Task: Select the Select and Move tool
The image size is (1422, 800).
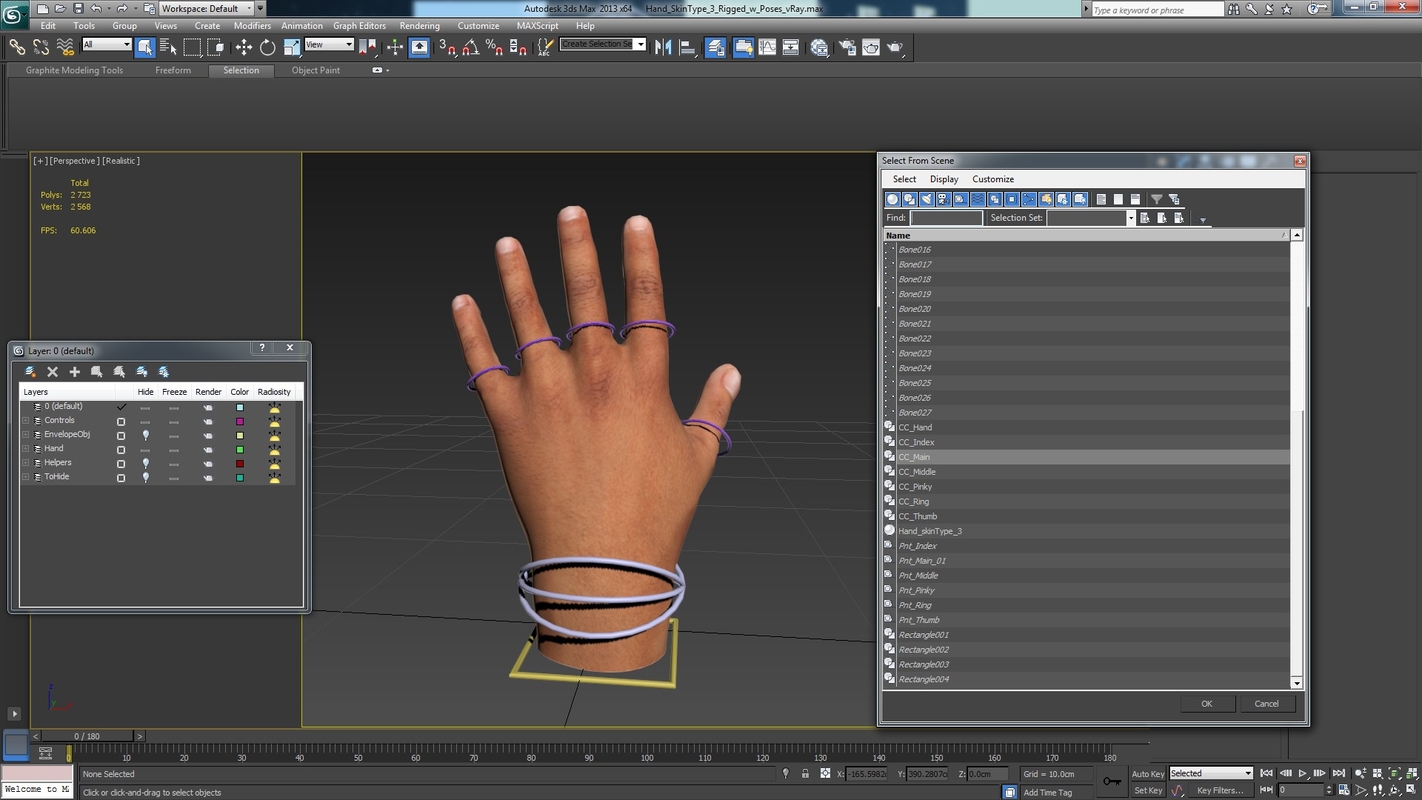Action: [x=243, y=47]
